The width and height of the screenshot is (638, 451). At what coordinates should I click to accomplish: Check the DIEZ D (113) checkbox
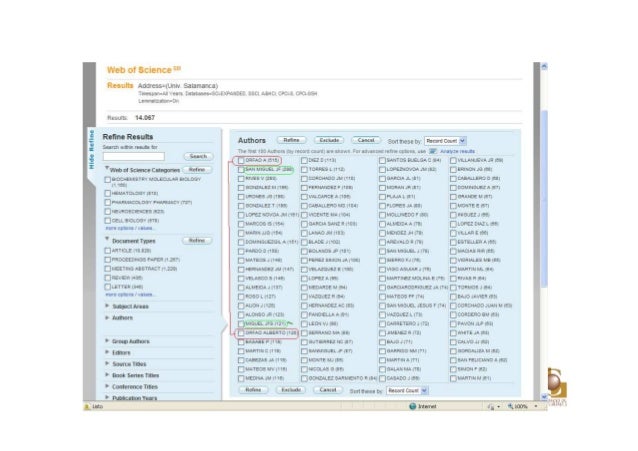(x=304, y=160)
